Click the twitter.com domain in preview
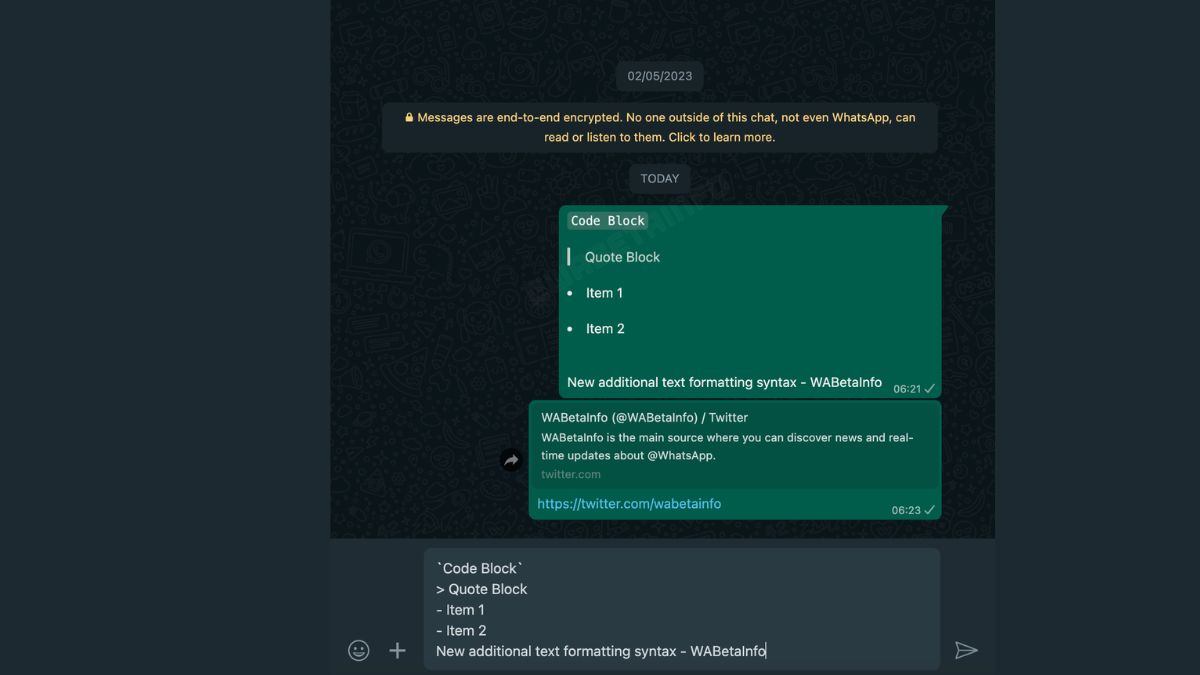1200x675 pixels. pos(571,474)
